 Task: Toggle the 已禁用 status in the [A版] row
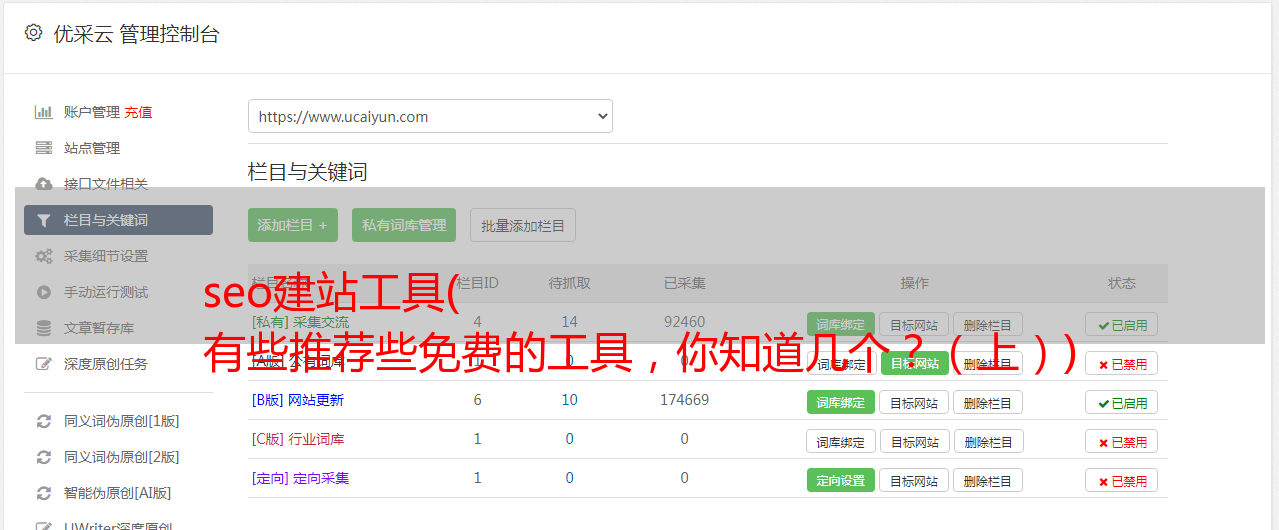tap(1122, 363)
